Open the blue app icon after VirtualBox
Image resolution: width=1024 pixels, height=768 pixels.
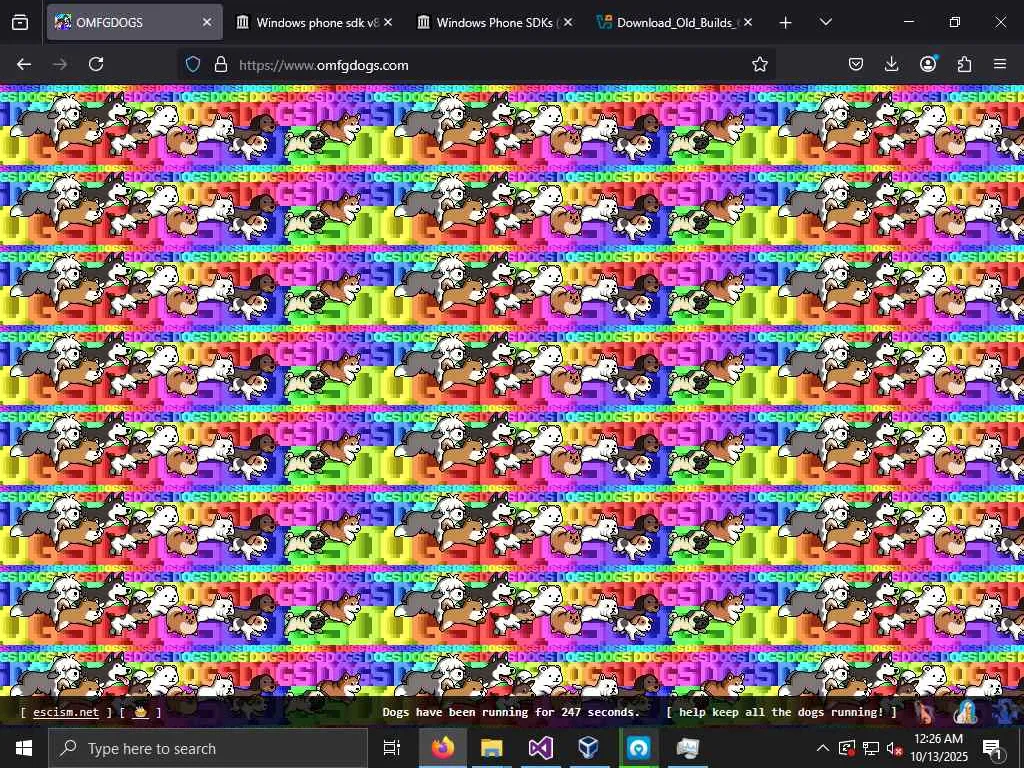pyautogui.click(x=638, y=748)
